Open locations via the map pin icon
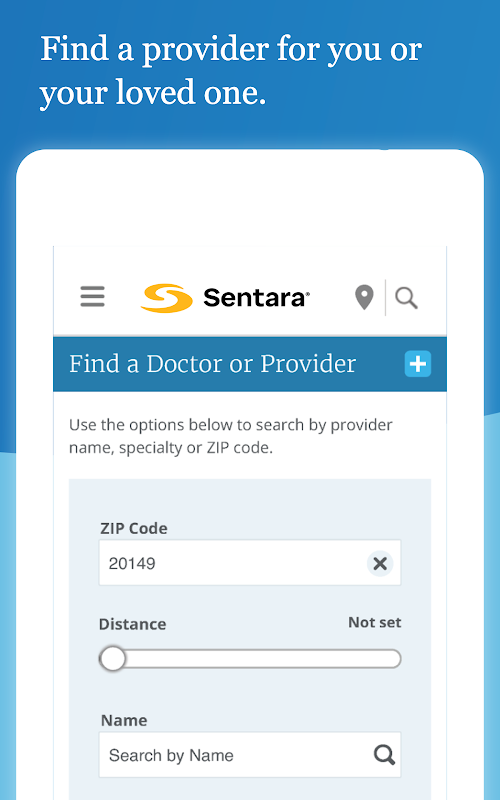Image resolution: width=500 pixels, height=800 pixels. coord(364,297)
